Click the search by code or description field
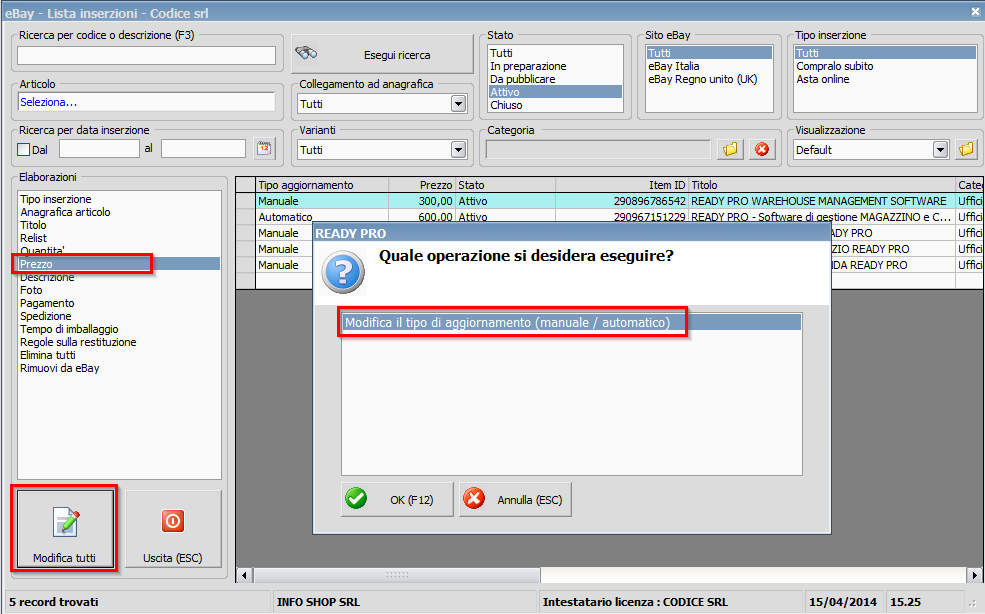Image resolution: width=985 pixels, height=614 pixels. coord(146,55)
